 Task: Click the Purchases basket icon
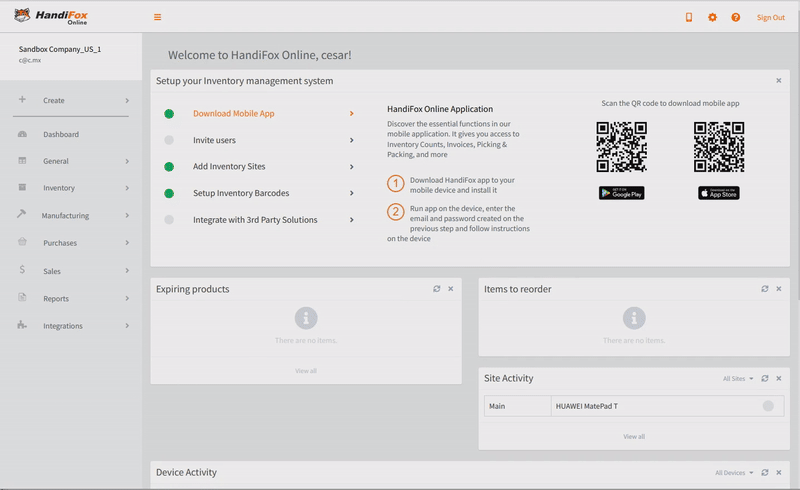click(x=22, y=242)
